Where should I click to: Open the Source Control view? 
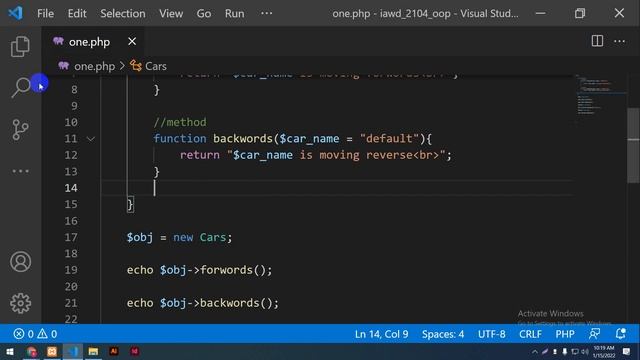coord(20,129)
